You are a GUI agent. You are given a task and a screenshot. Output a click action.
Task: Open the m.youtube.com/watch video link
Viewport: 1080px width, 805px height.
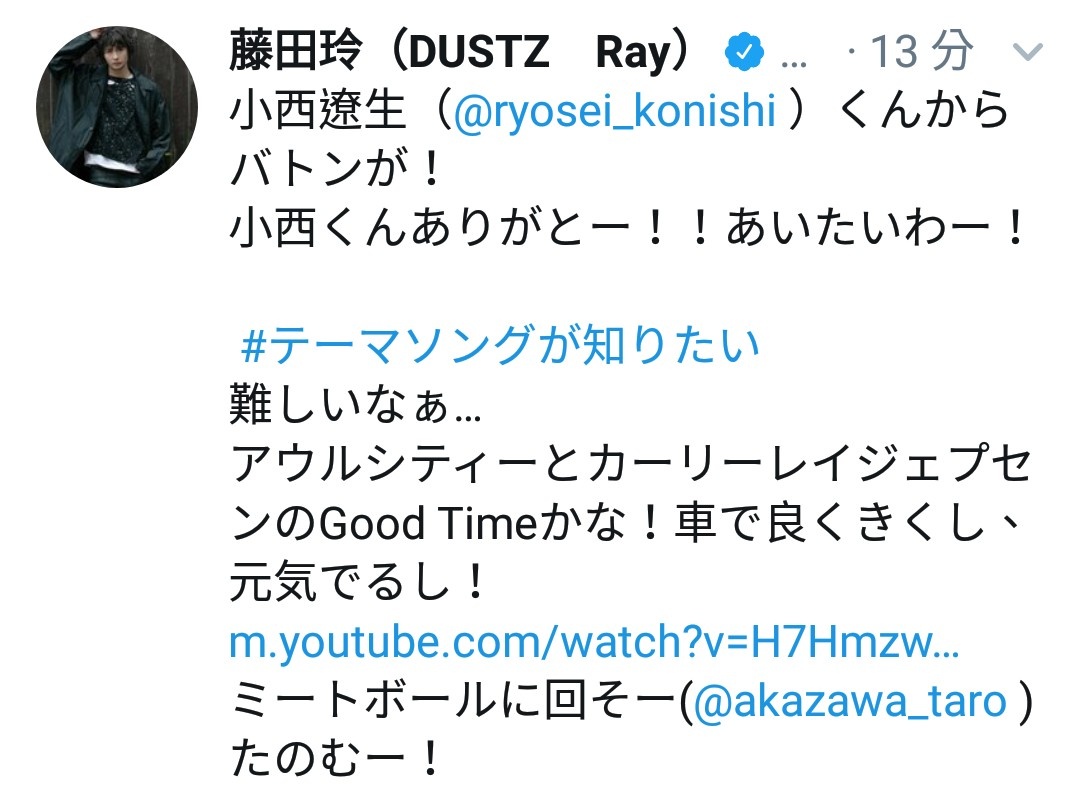(x=594, y=642)
